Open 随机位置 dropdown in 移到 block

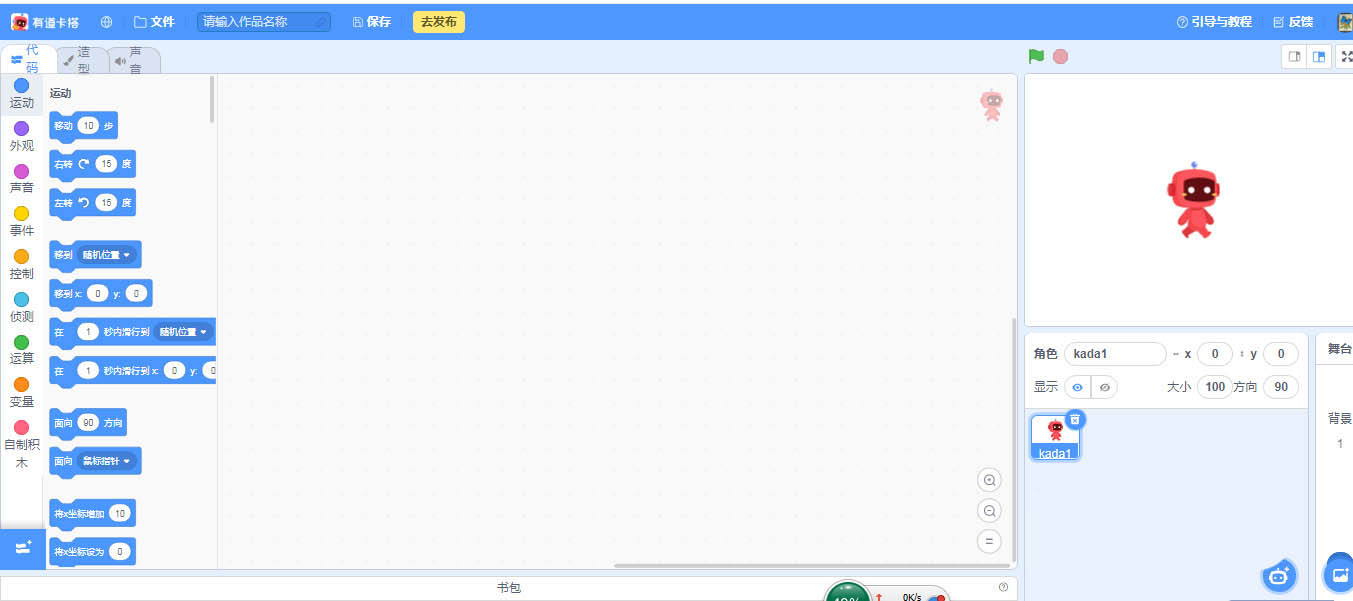pyautogui.click(x=106, y=255)
